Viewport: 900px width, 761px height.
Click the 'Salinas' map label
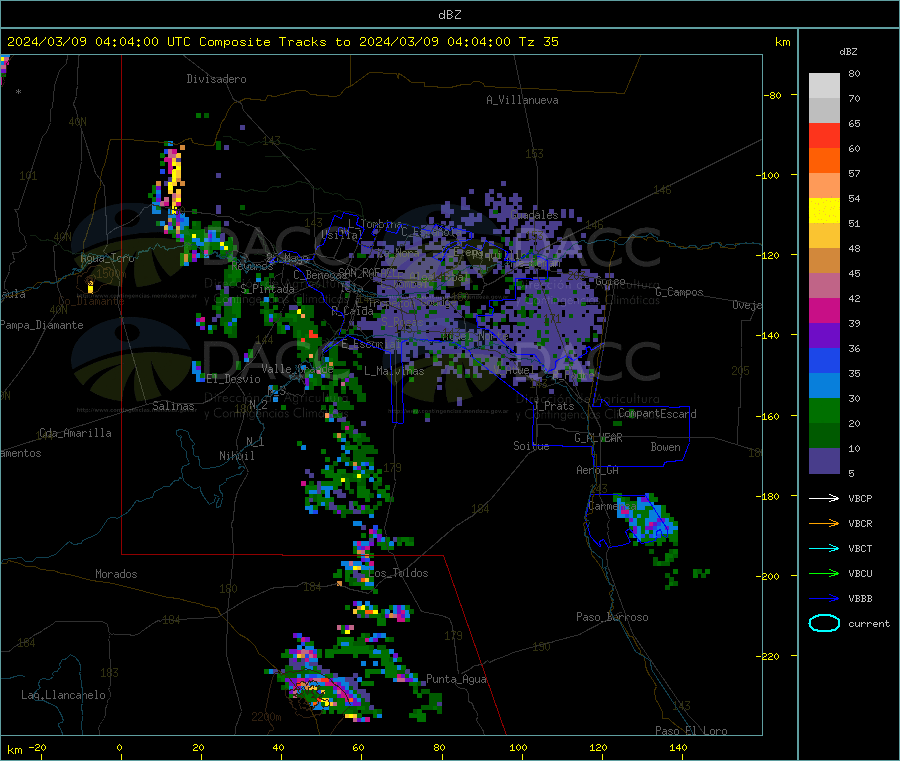point(173,406)
